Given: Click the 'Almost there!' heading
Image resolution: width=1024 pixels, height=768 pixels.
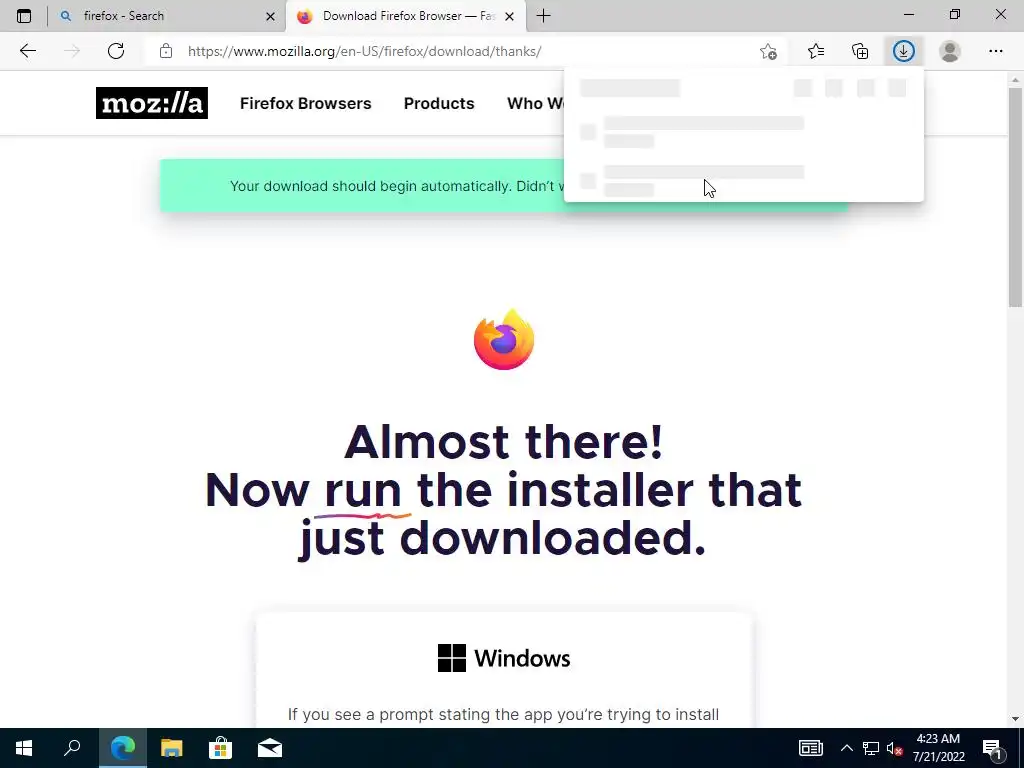Looking at the screenshot, I should pyautogui.click(x=504, y=441).
